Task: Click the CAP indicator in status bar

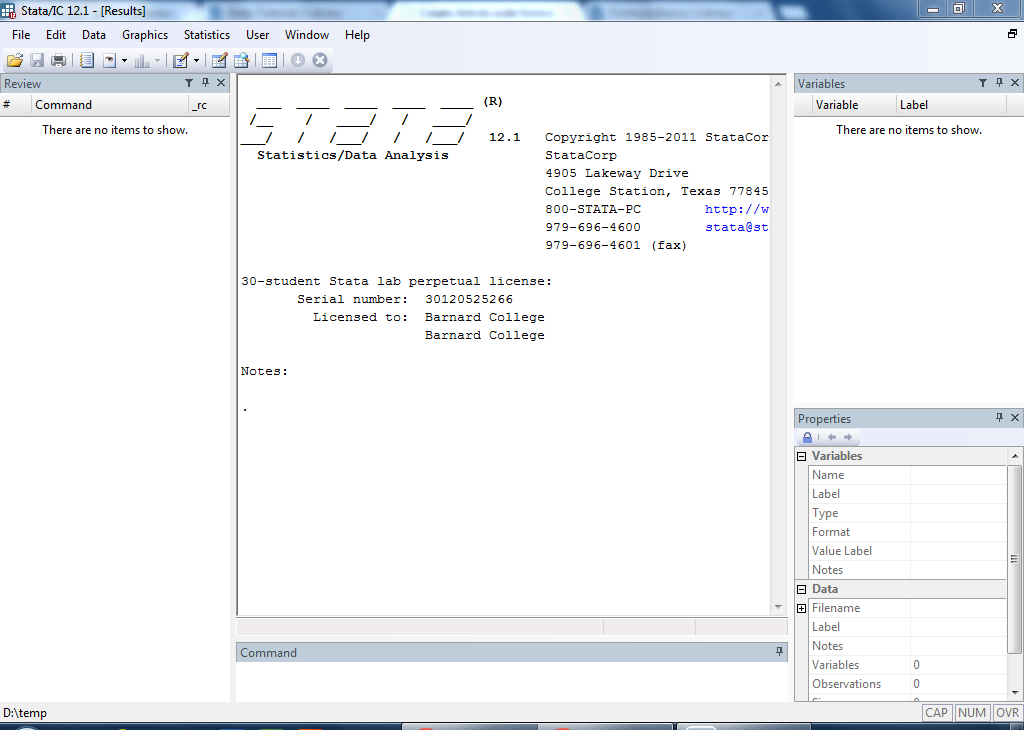Action: (936, 713)
